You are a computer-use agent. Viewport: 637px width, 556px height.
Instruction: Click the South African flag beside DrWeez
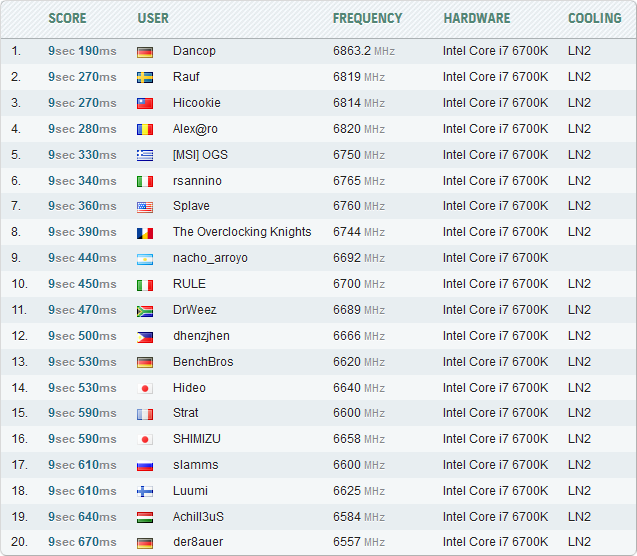tap(145, 311)
